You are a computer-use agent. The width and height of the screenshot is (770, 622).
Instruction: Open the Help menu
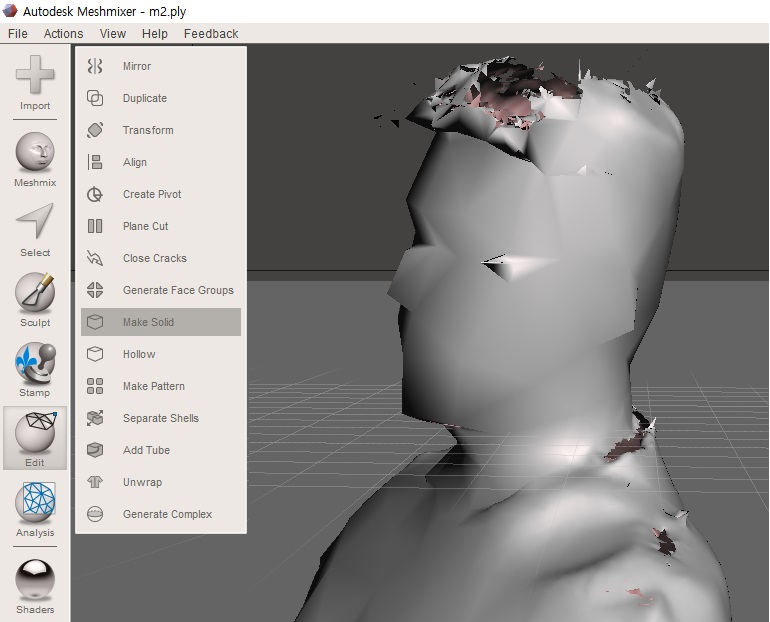click(155, 33)
